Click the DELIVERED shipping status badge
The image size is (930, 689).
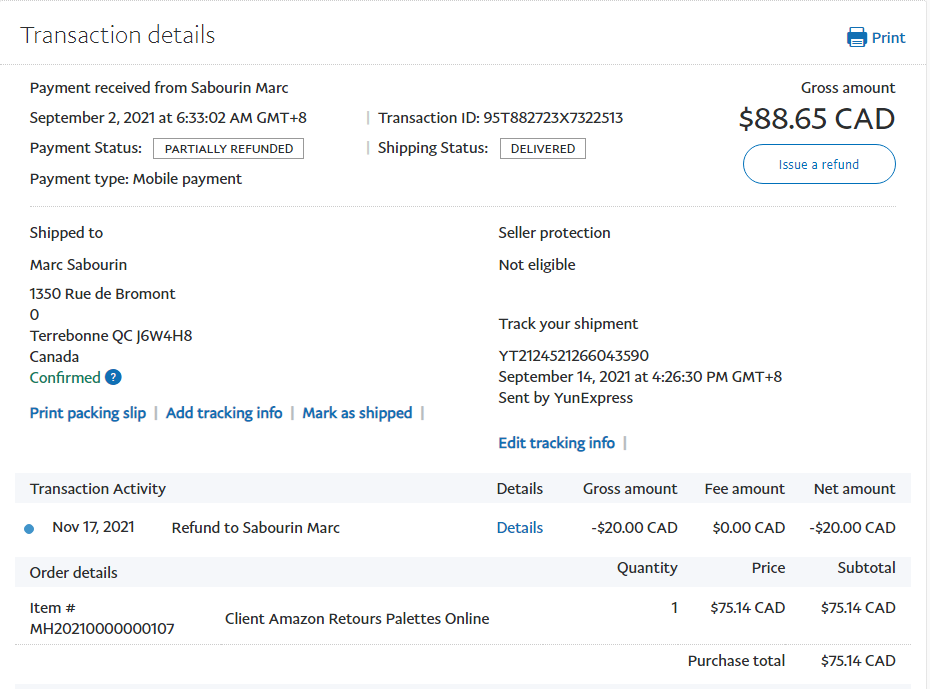[x=543, y=149]
